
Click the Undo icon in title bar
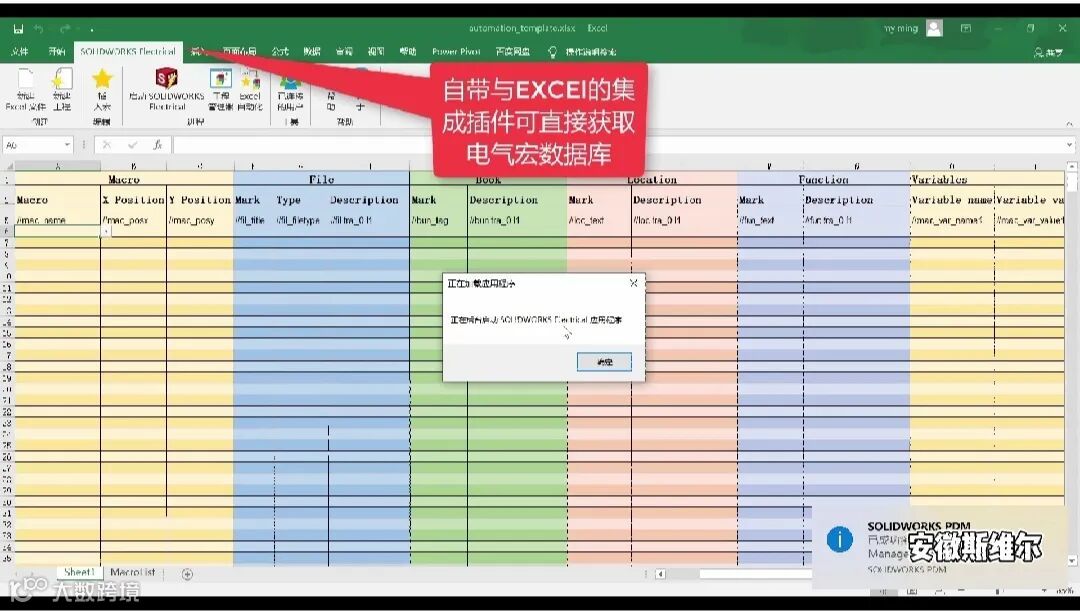39,29
